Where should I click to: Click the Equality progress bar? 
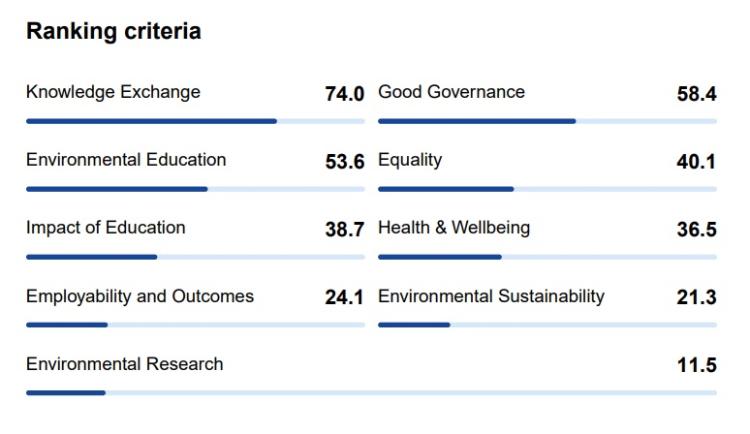pyautogui.click(x=547, y=189)
